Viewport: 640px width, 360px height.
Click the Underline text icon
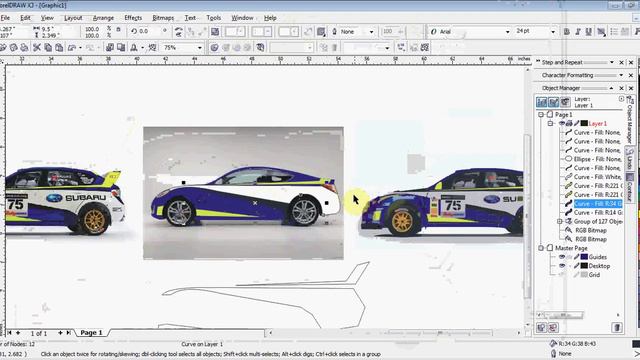pyautogui.click(x=589, y=32)
